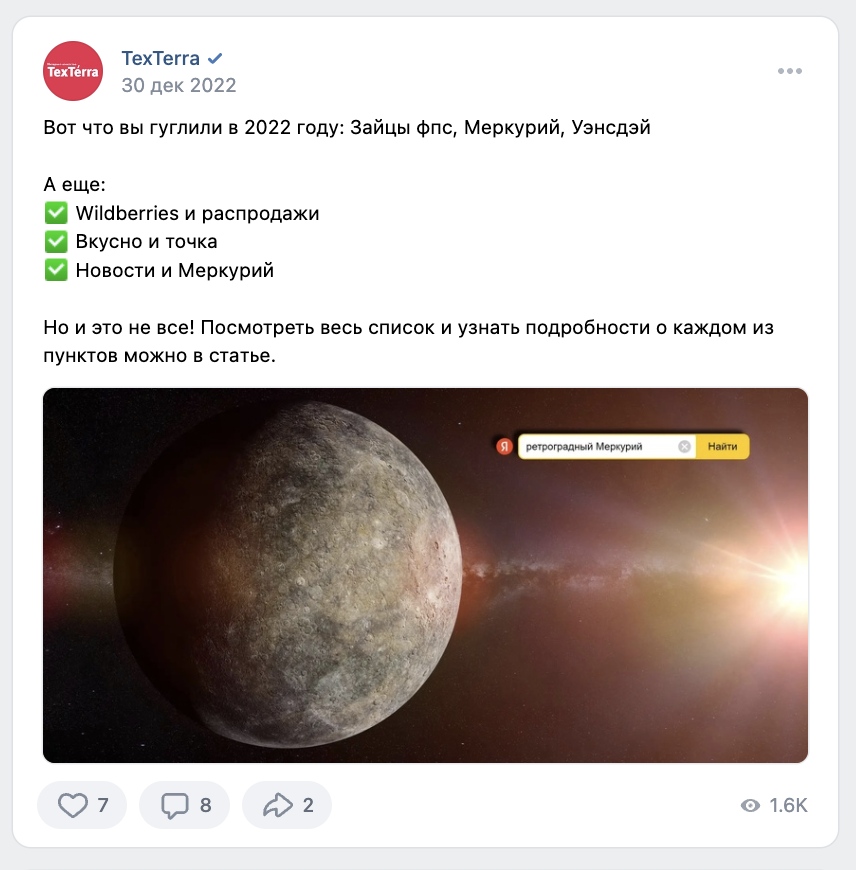Click the eye views icon
Image resolution: width=856 pixels, height=870 pixels.
(x=750, y=806)
